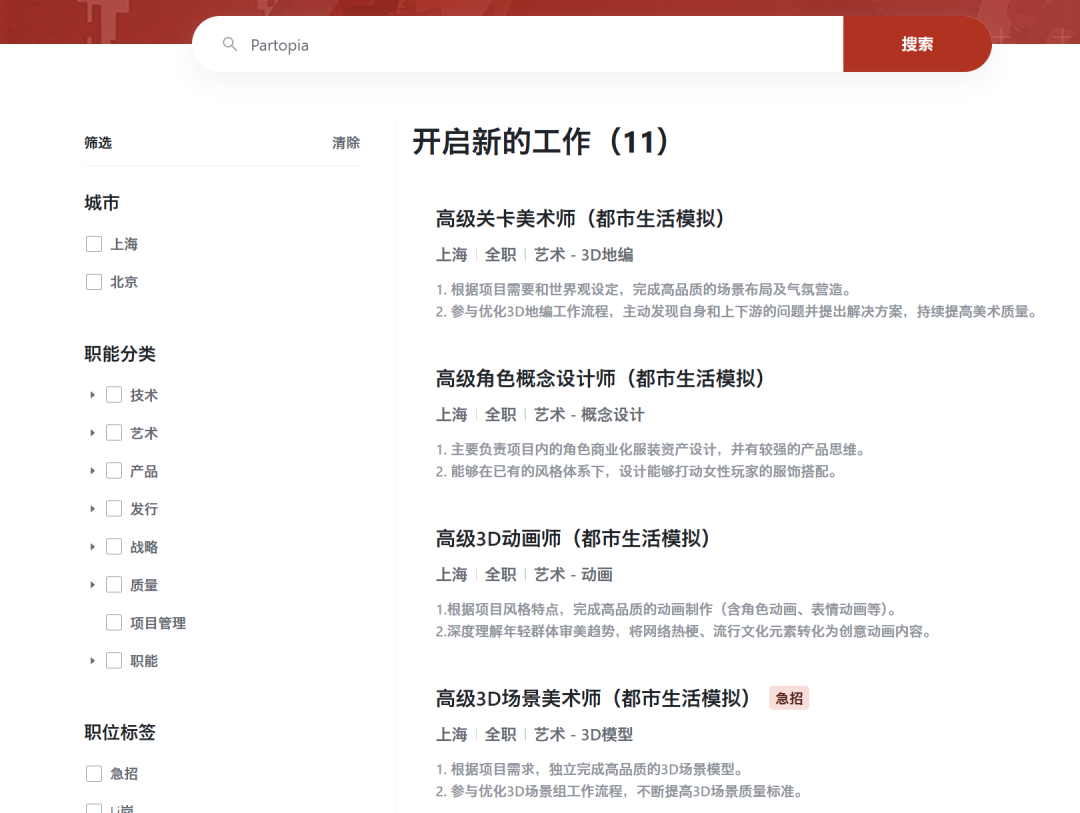Open the 高级3D场景美术师 job listing
This screenshot has width=1080, height=813.
tap(593, 698)
